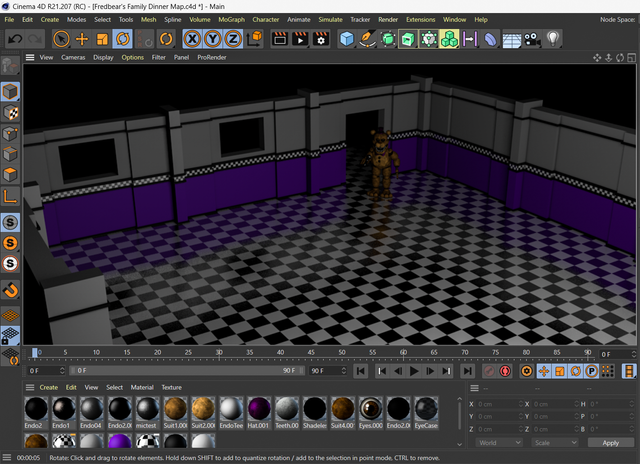
Task: Click the Undo arrow icon
Action: (15, 39)
